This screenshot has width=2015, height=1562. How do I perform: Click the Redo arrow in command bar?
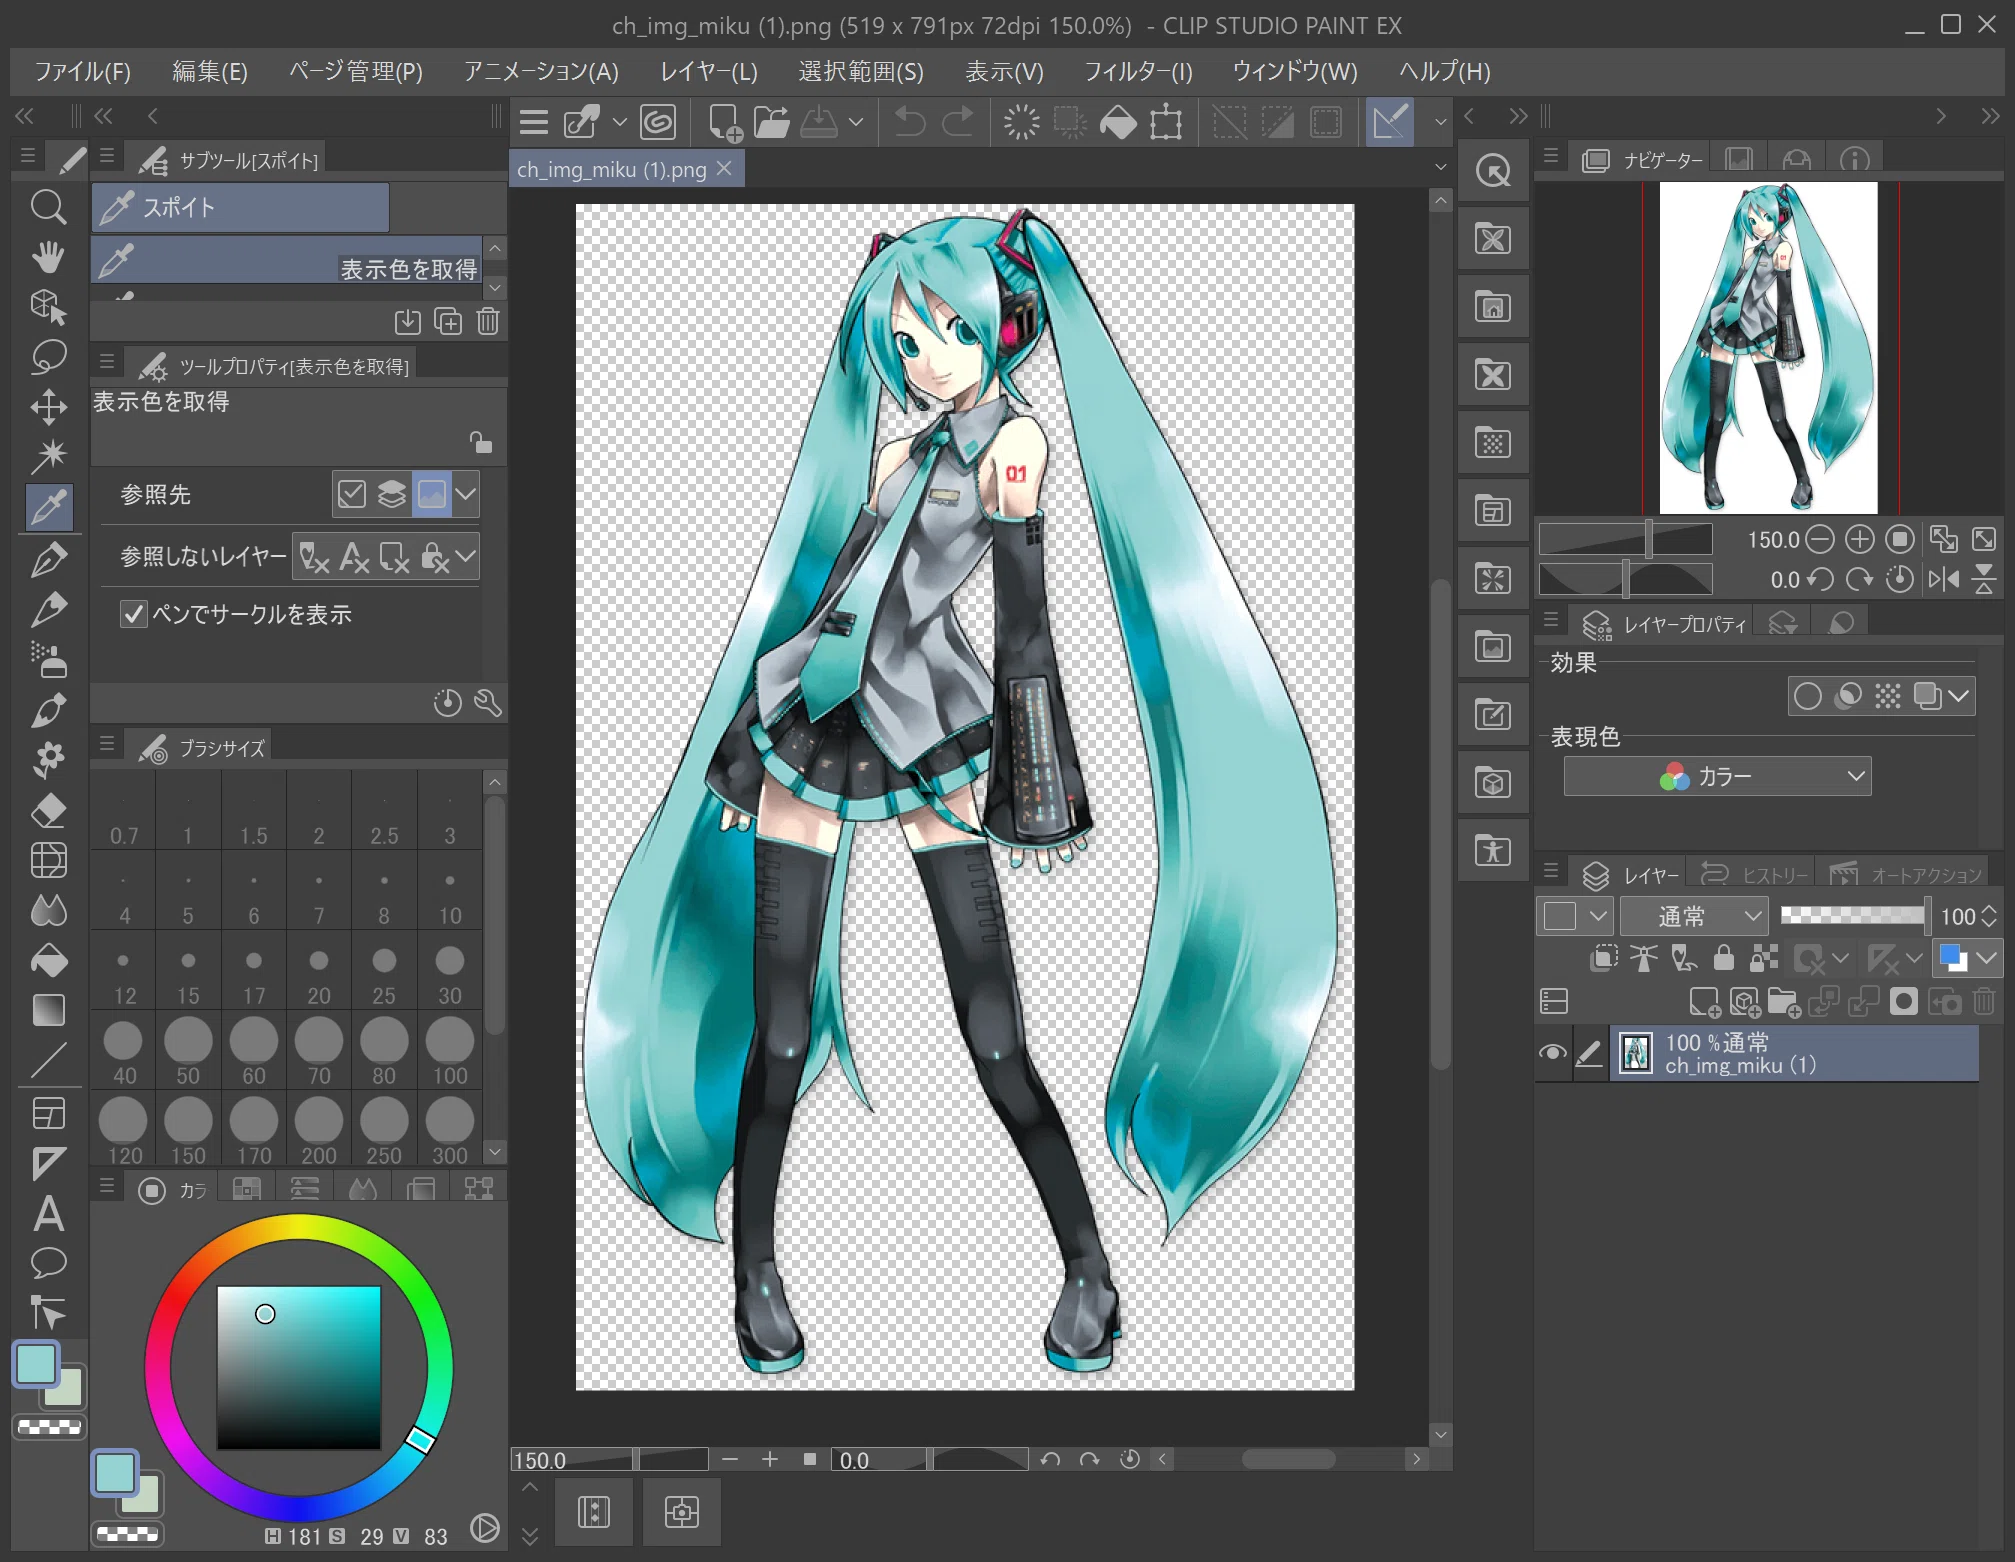pyautogui.click(x=957, y=122)
